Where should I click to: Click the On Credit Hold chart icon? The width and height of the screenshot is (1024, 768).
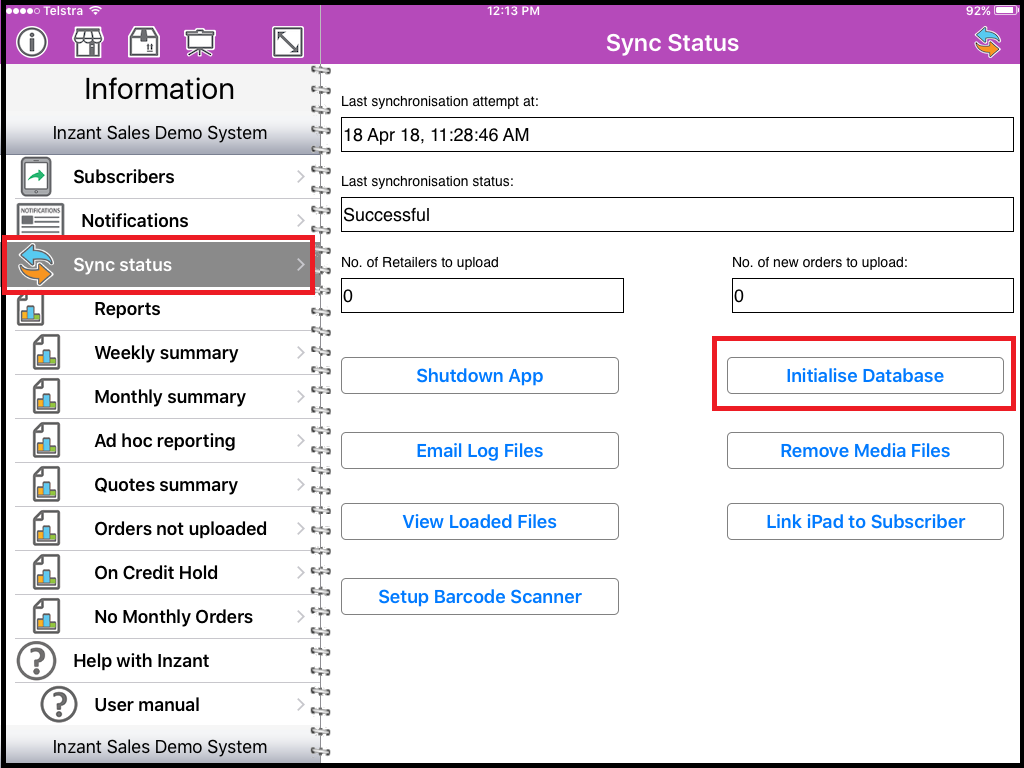(46, 573)
